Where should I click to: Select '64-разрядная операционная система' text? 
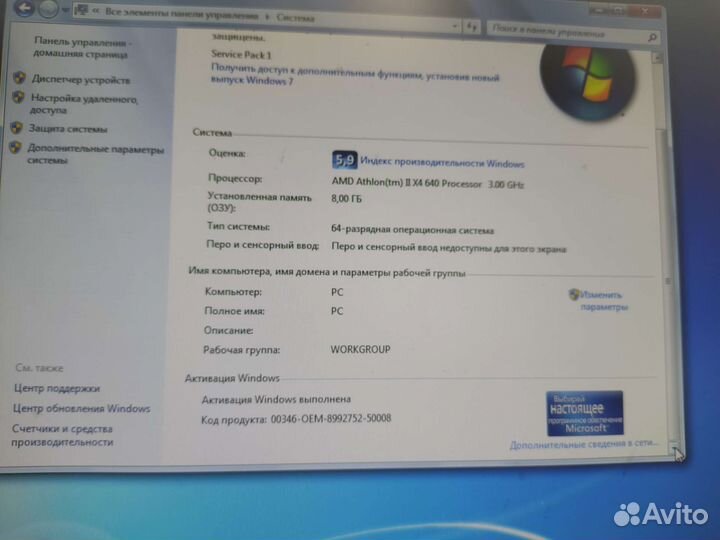click(412, 230)
